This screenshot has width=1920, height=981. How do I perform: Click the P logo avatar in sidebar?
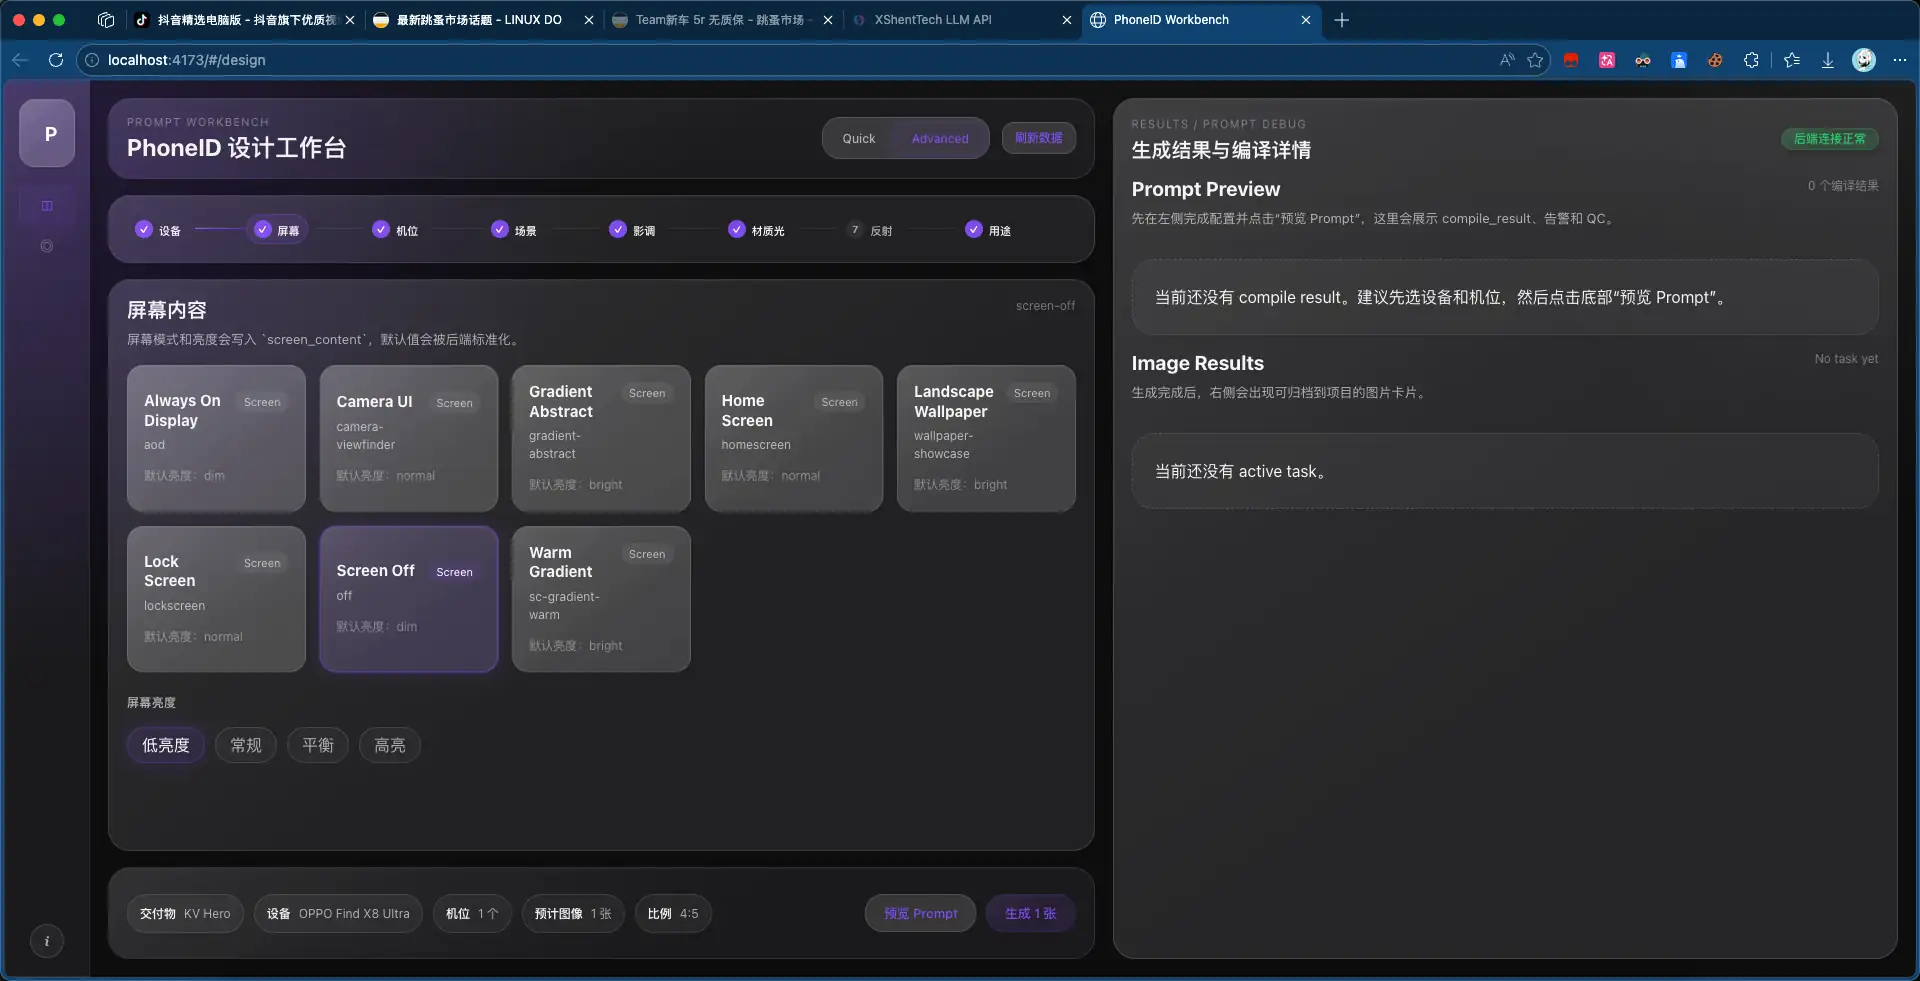tap(47, 133)
